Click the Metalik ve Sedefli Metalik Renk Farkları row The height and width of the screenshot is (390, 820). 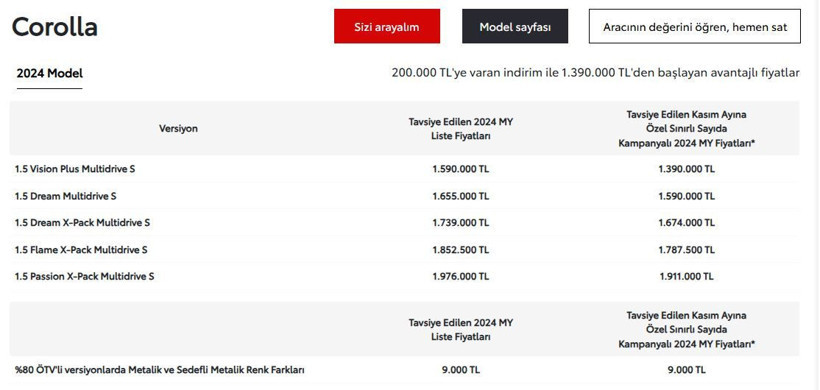[404, 370]
